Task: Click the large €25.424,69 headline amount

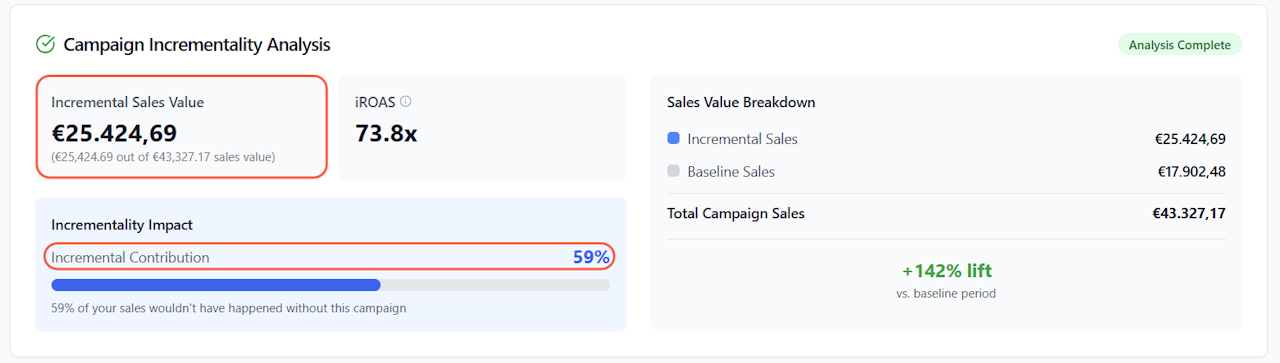Action: coord(114,132)
